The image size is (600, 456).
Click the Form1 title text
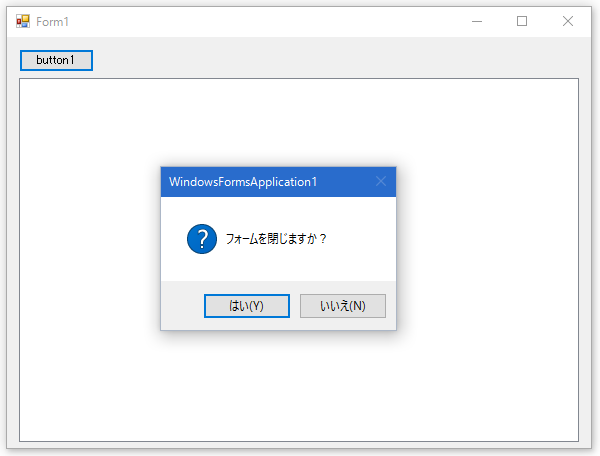tap(52, 22)
